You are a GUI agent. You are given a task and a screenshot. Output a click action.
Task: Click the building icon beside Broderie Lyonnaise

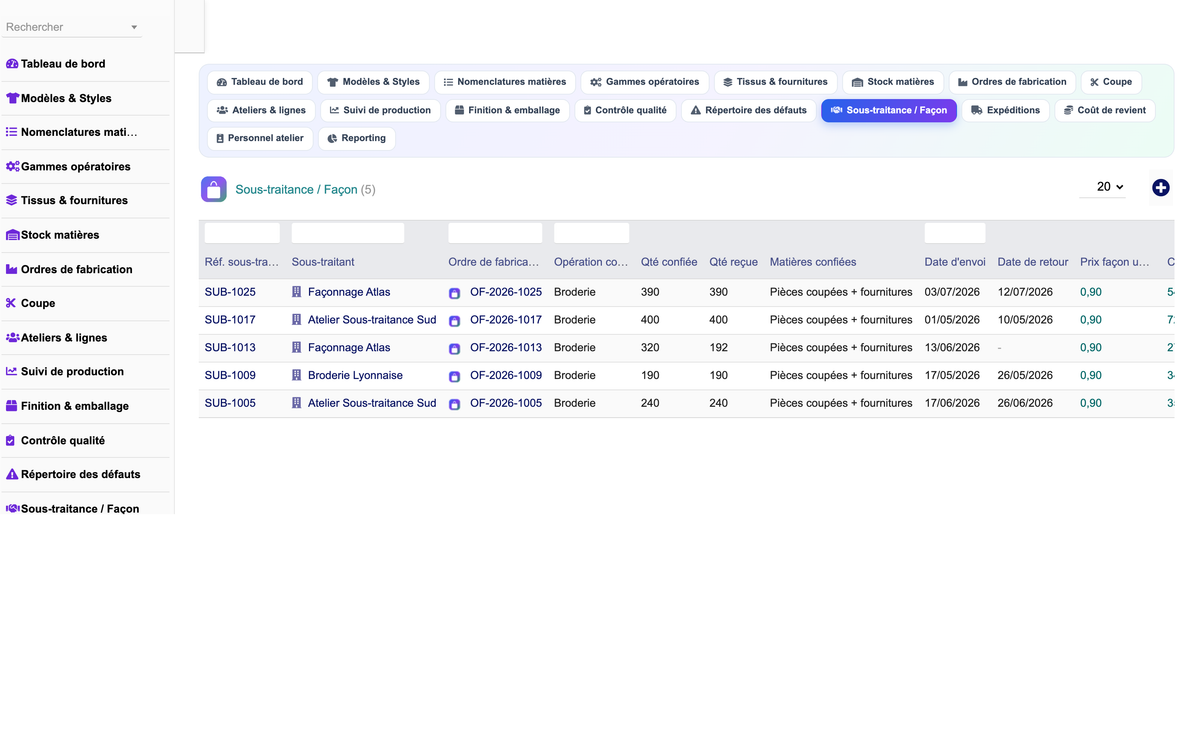pyautogui.click(x=297, y=375)
